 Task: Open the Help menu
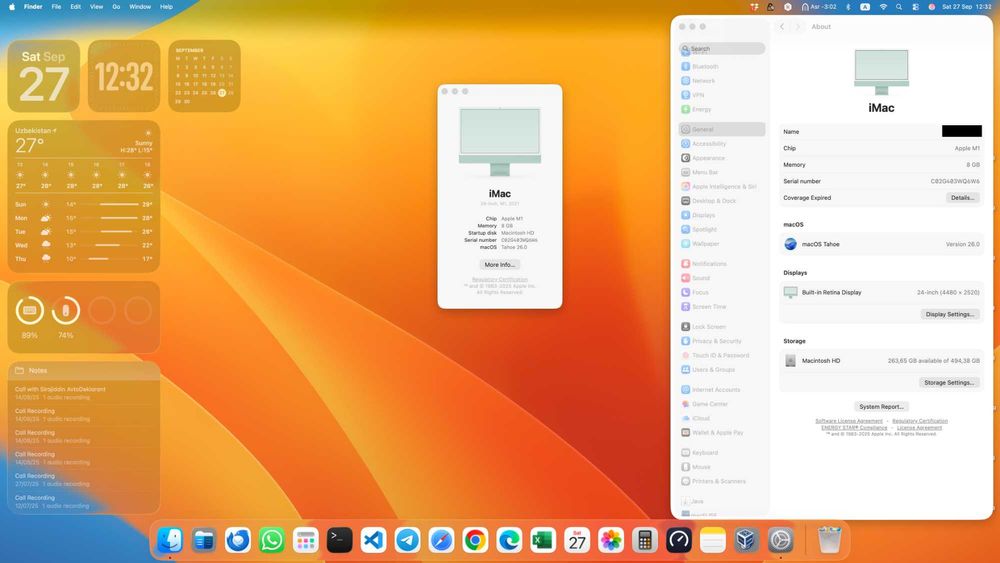[166, 6]
